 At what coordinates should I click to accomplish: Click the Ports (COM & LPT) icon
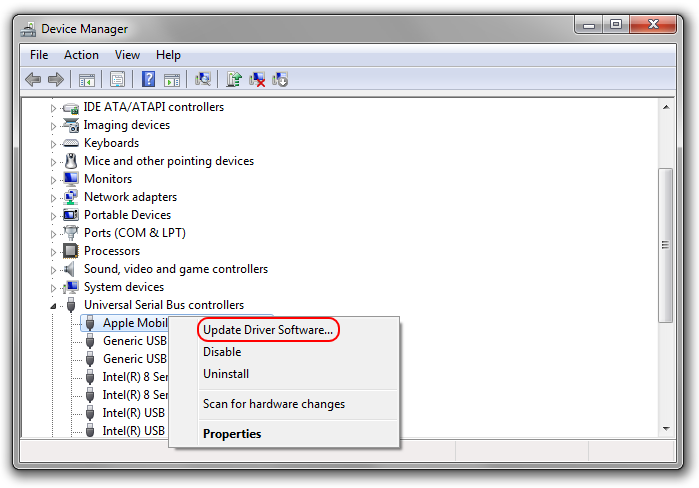(70, 233)
